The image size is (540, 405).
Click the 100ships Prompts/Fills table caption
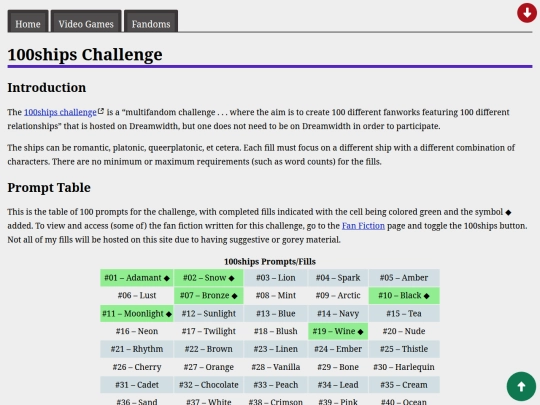[270, 262]
